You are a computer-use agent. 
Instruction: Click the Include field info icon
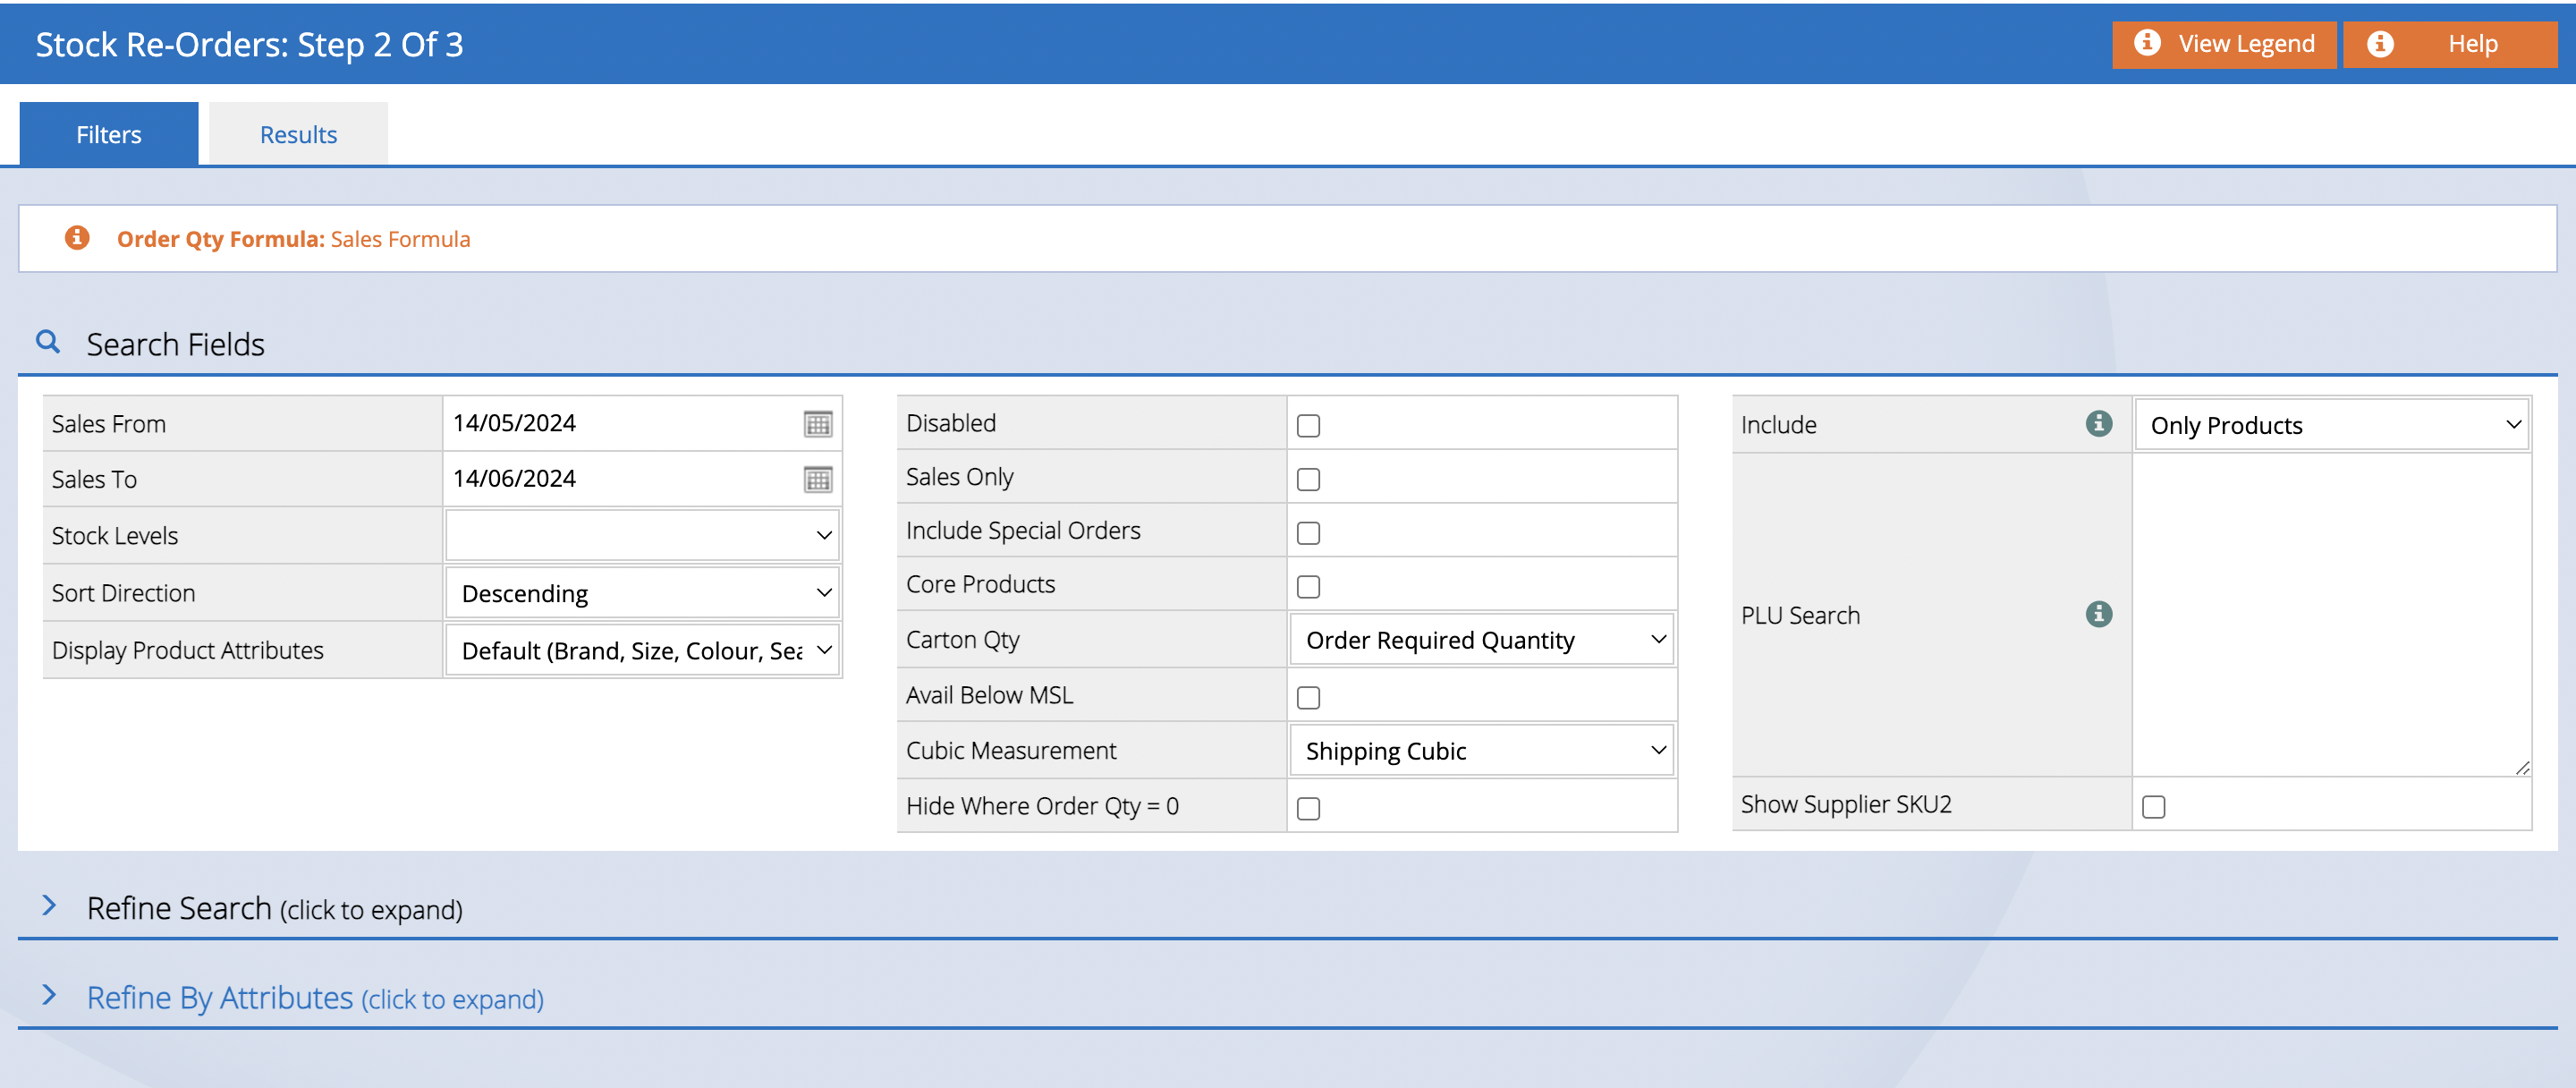click(2099, 424)
